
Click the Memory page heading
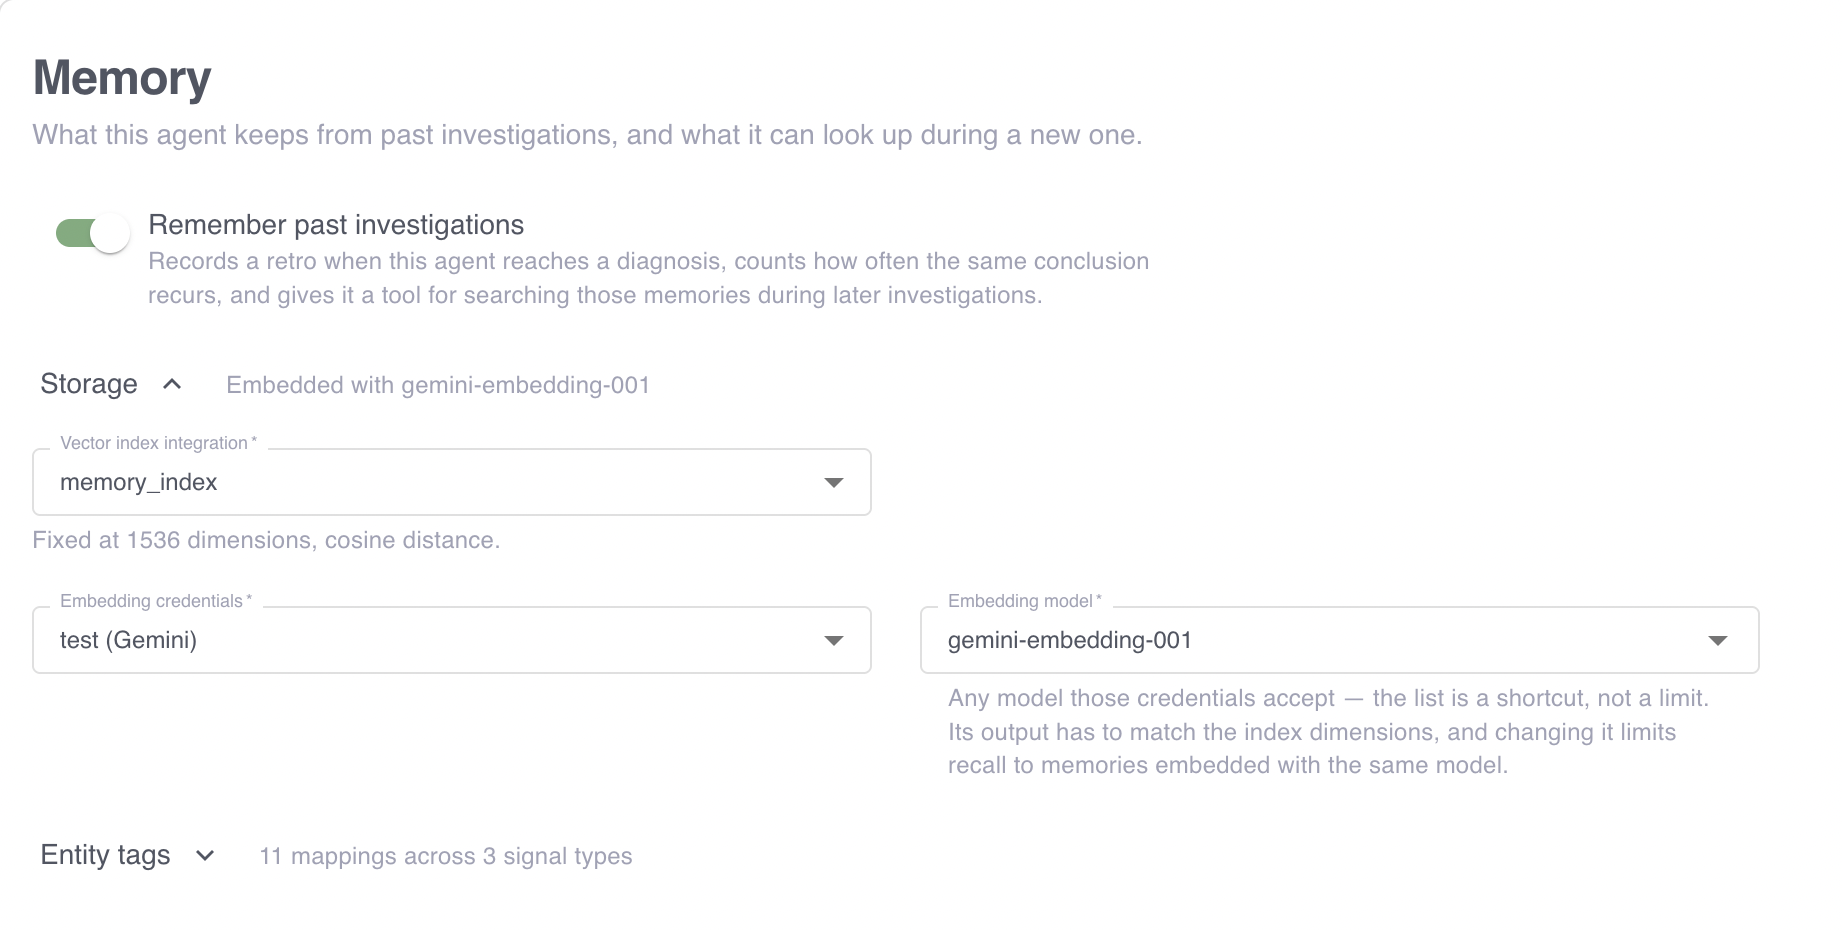pos(122,78)
